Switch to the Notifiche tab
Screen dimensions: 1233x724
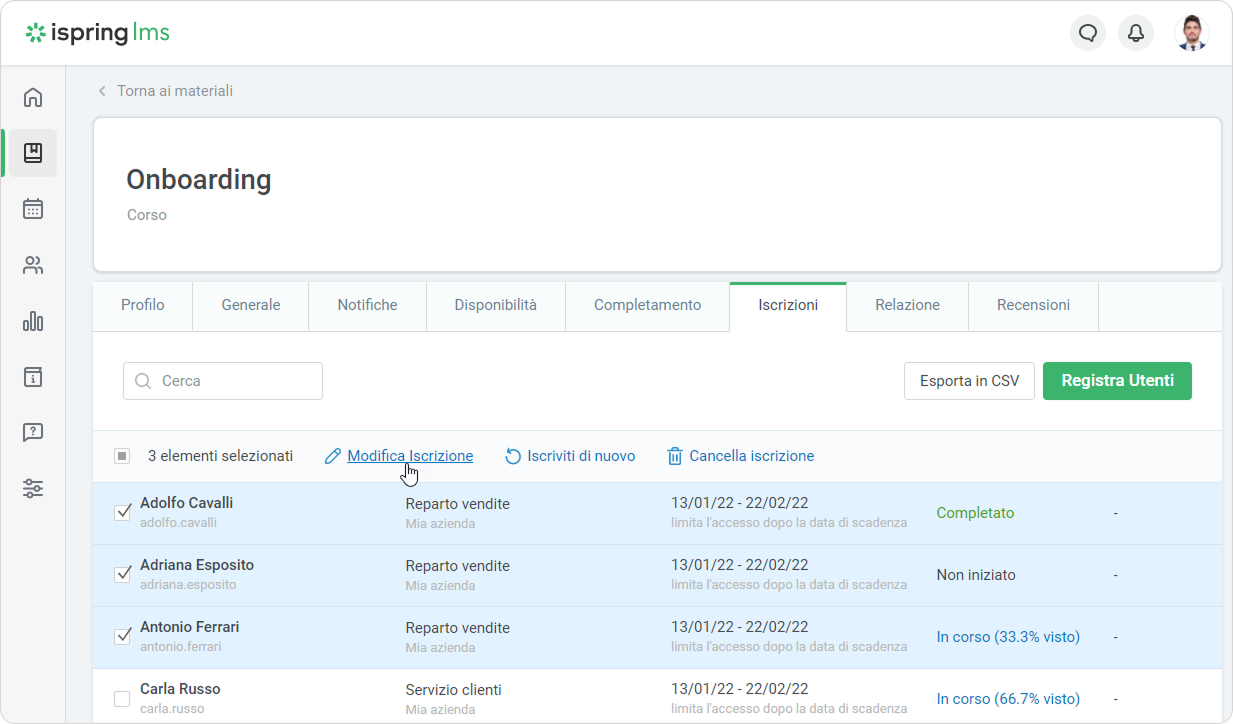(x=367, y=305)
